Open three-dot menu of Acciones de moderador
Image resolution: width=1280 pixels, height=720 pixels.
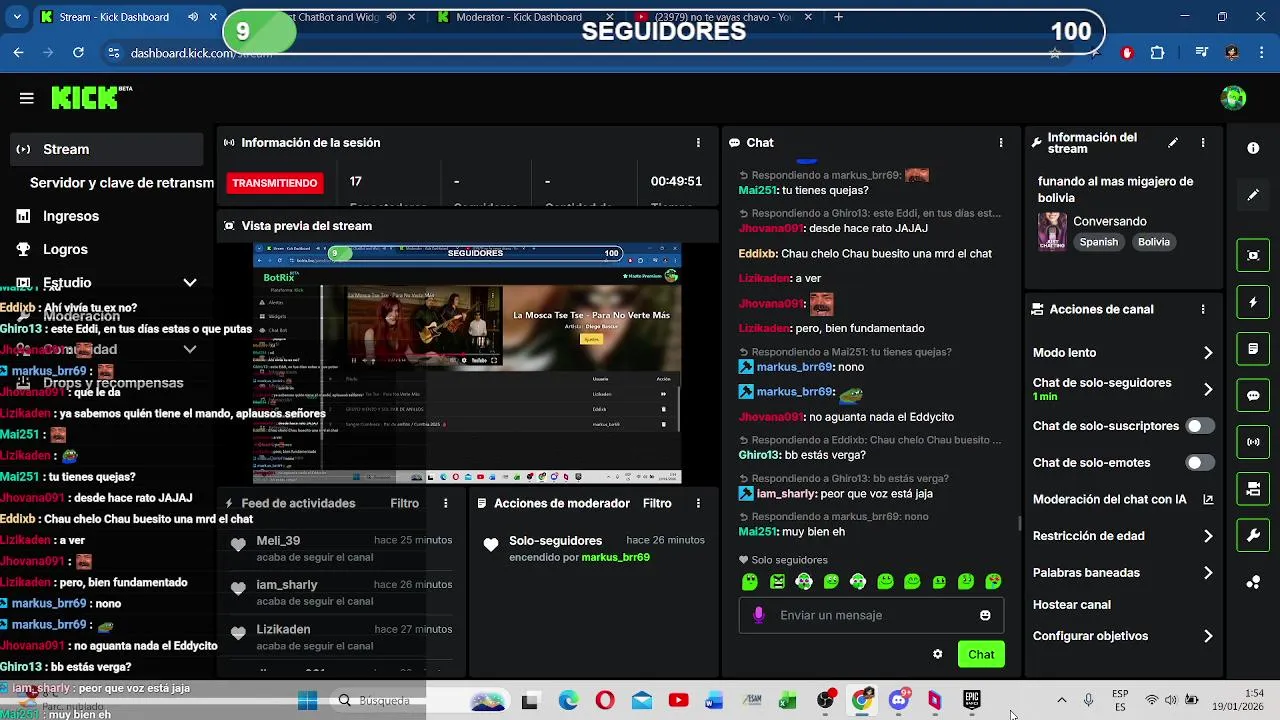coord(698,503)
